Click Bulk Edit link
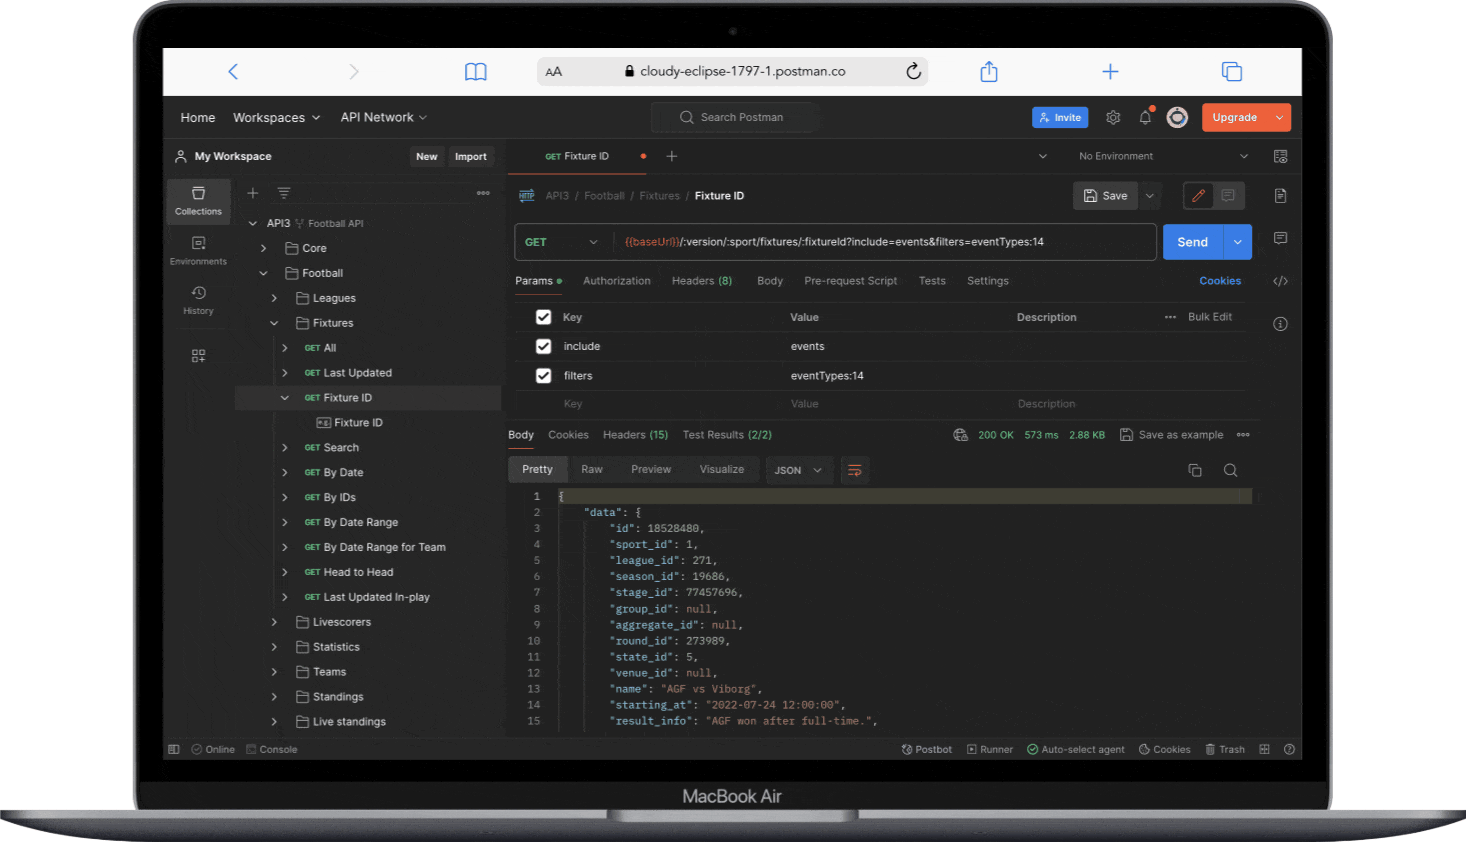1466x842 pixels. coord(1210,317)
